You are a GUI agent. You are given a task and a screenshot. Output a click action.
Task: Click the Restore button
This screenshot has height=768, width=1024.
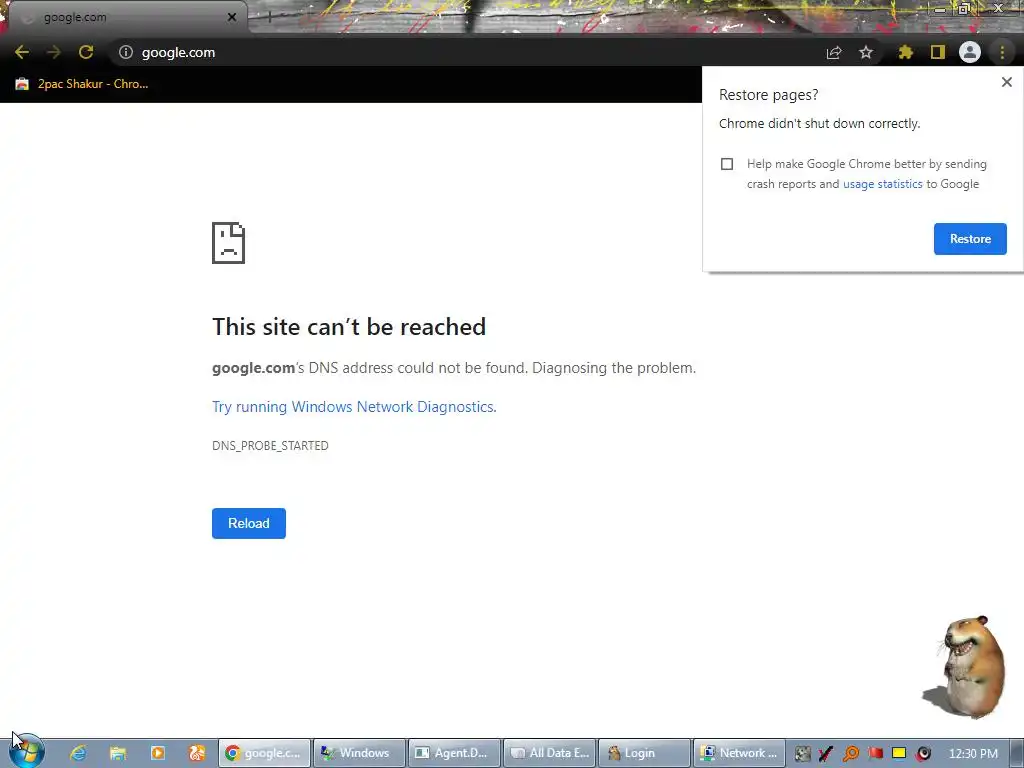coord(970,239)
